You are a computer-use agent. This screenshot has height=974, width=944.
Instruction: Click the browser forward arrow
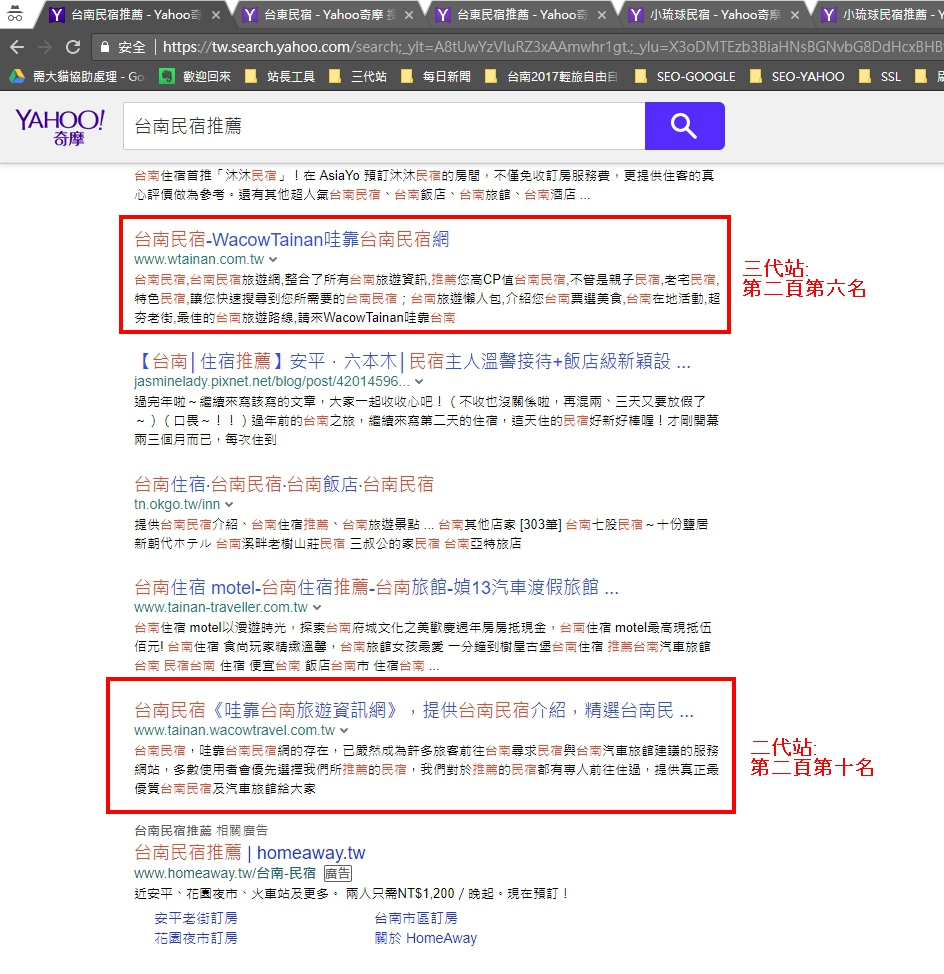click(45, 47)
